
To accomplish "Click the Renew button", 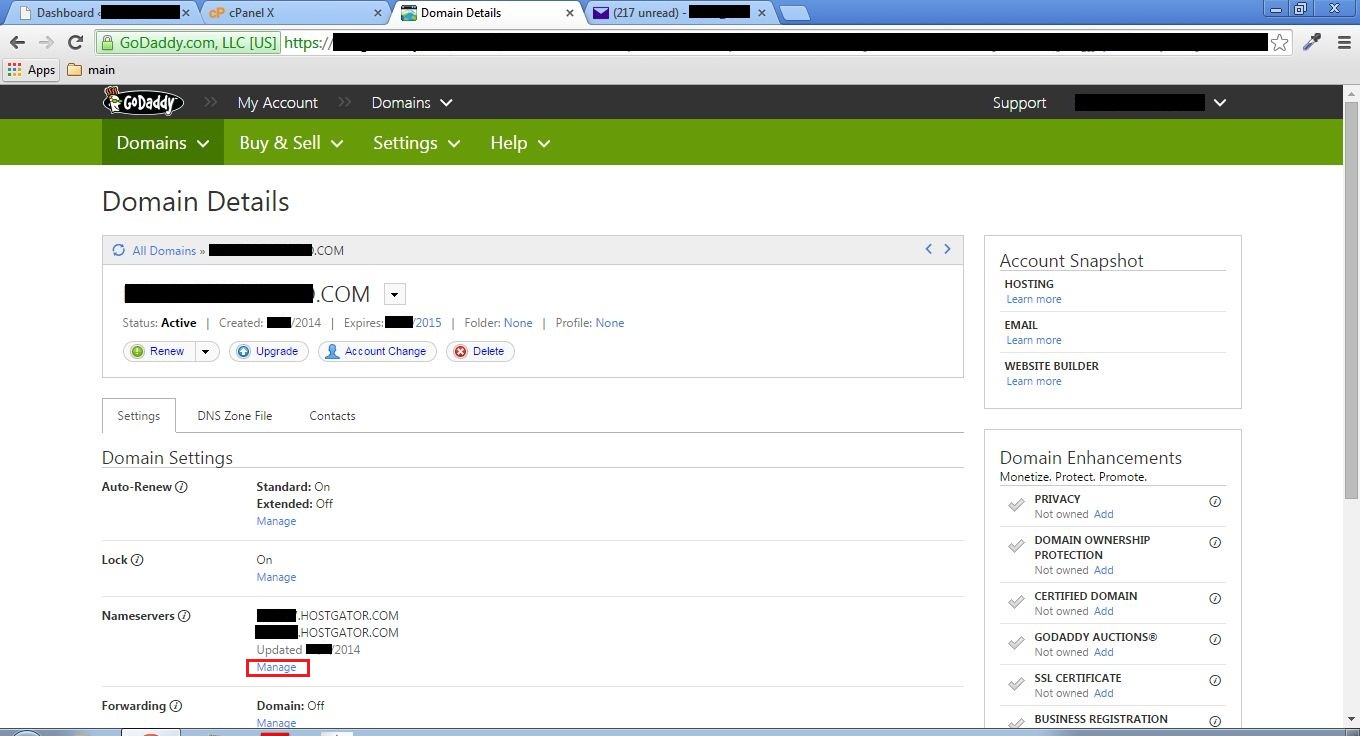I will 160,351.
